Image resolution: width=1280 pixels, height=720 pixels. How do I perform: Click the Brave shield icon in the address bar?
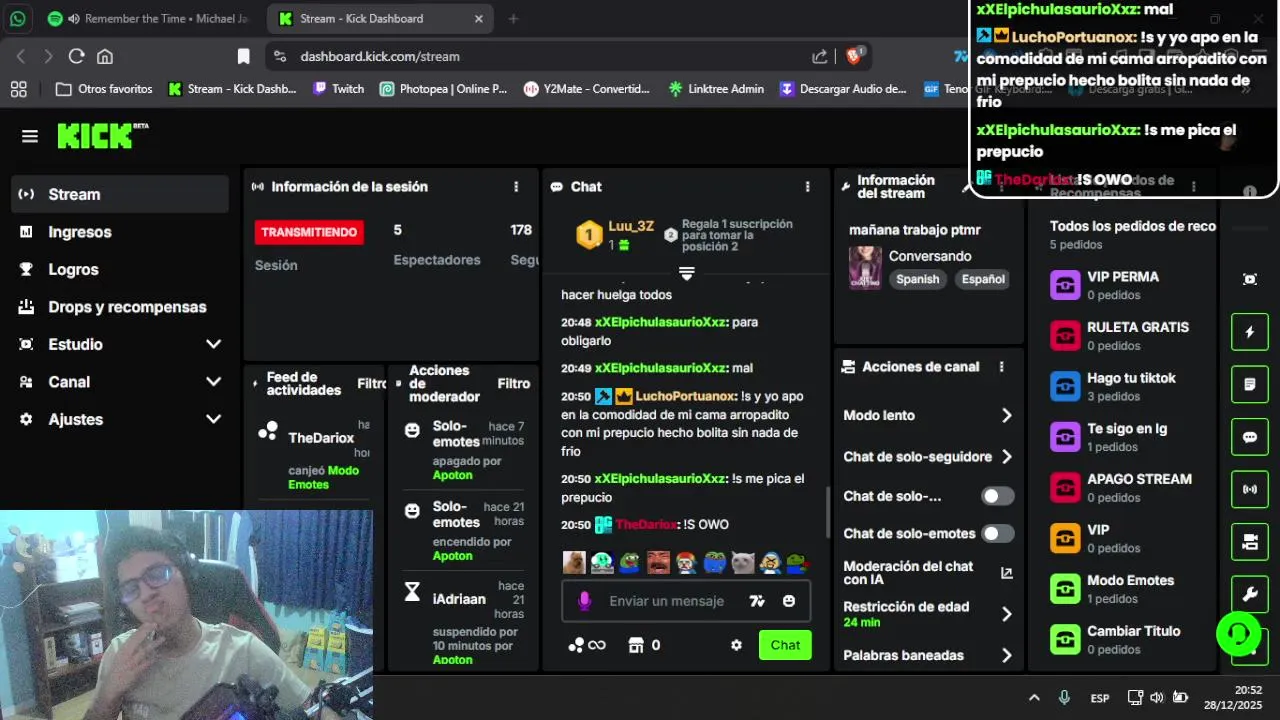point(854,56)
